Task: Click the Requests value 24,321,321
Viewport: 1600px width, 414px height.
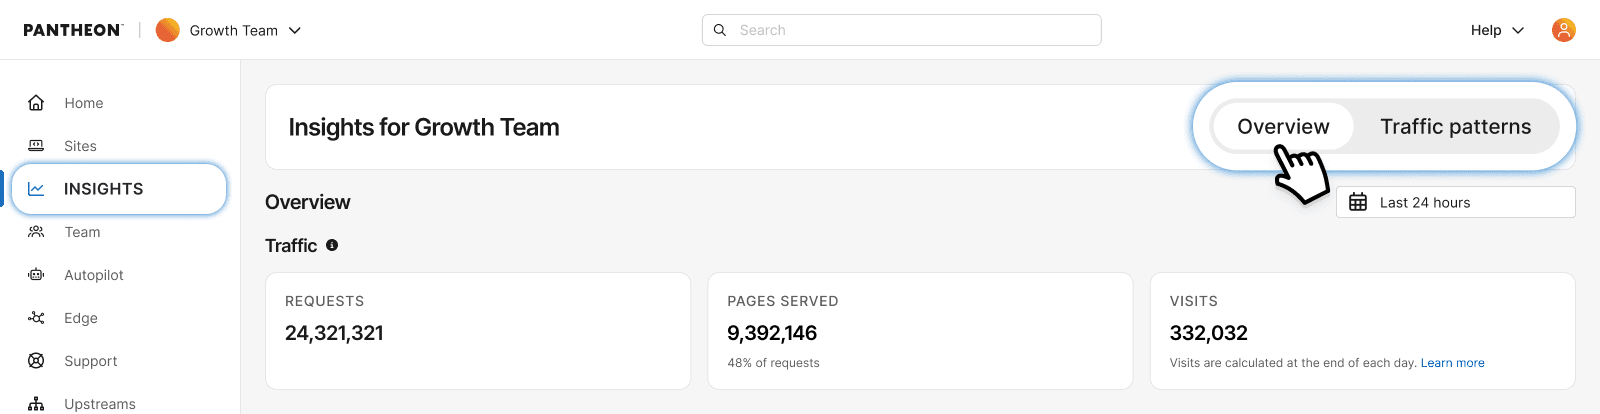Action: 334,333
